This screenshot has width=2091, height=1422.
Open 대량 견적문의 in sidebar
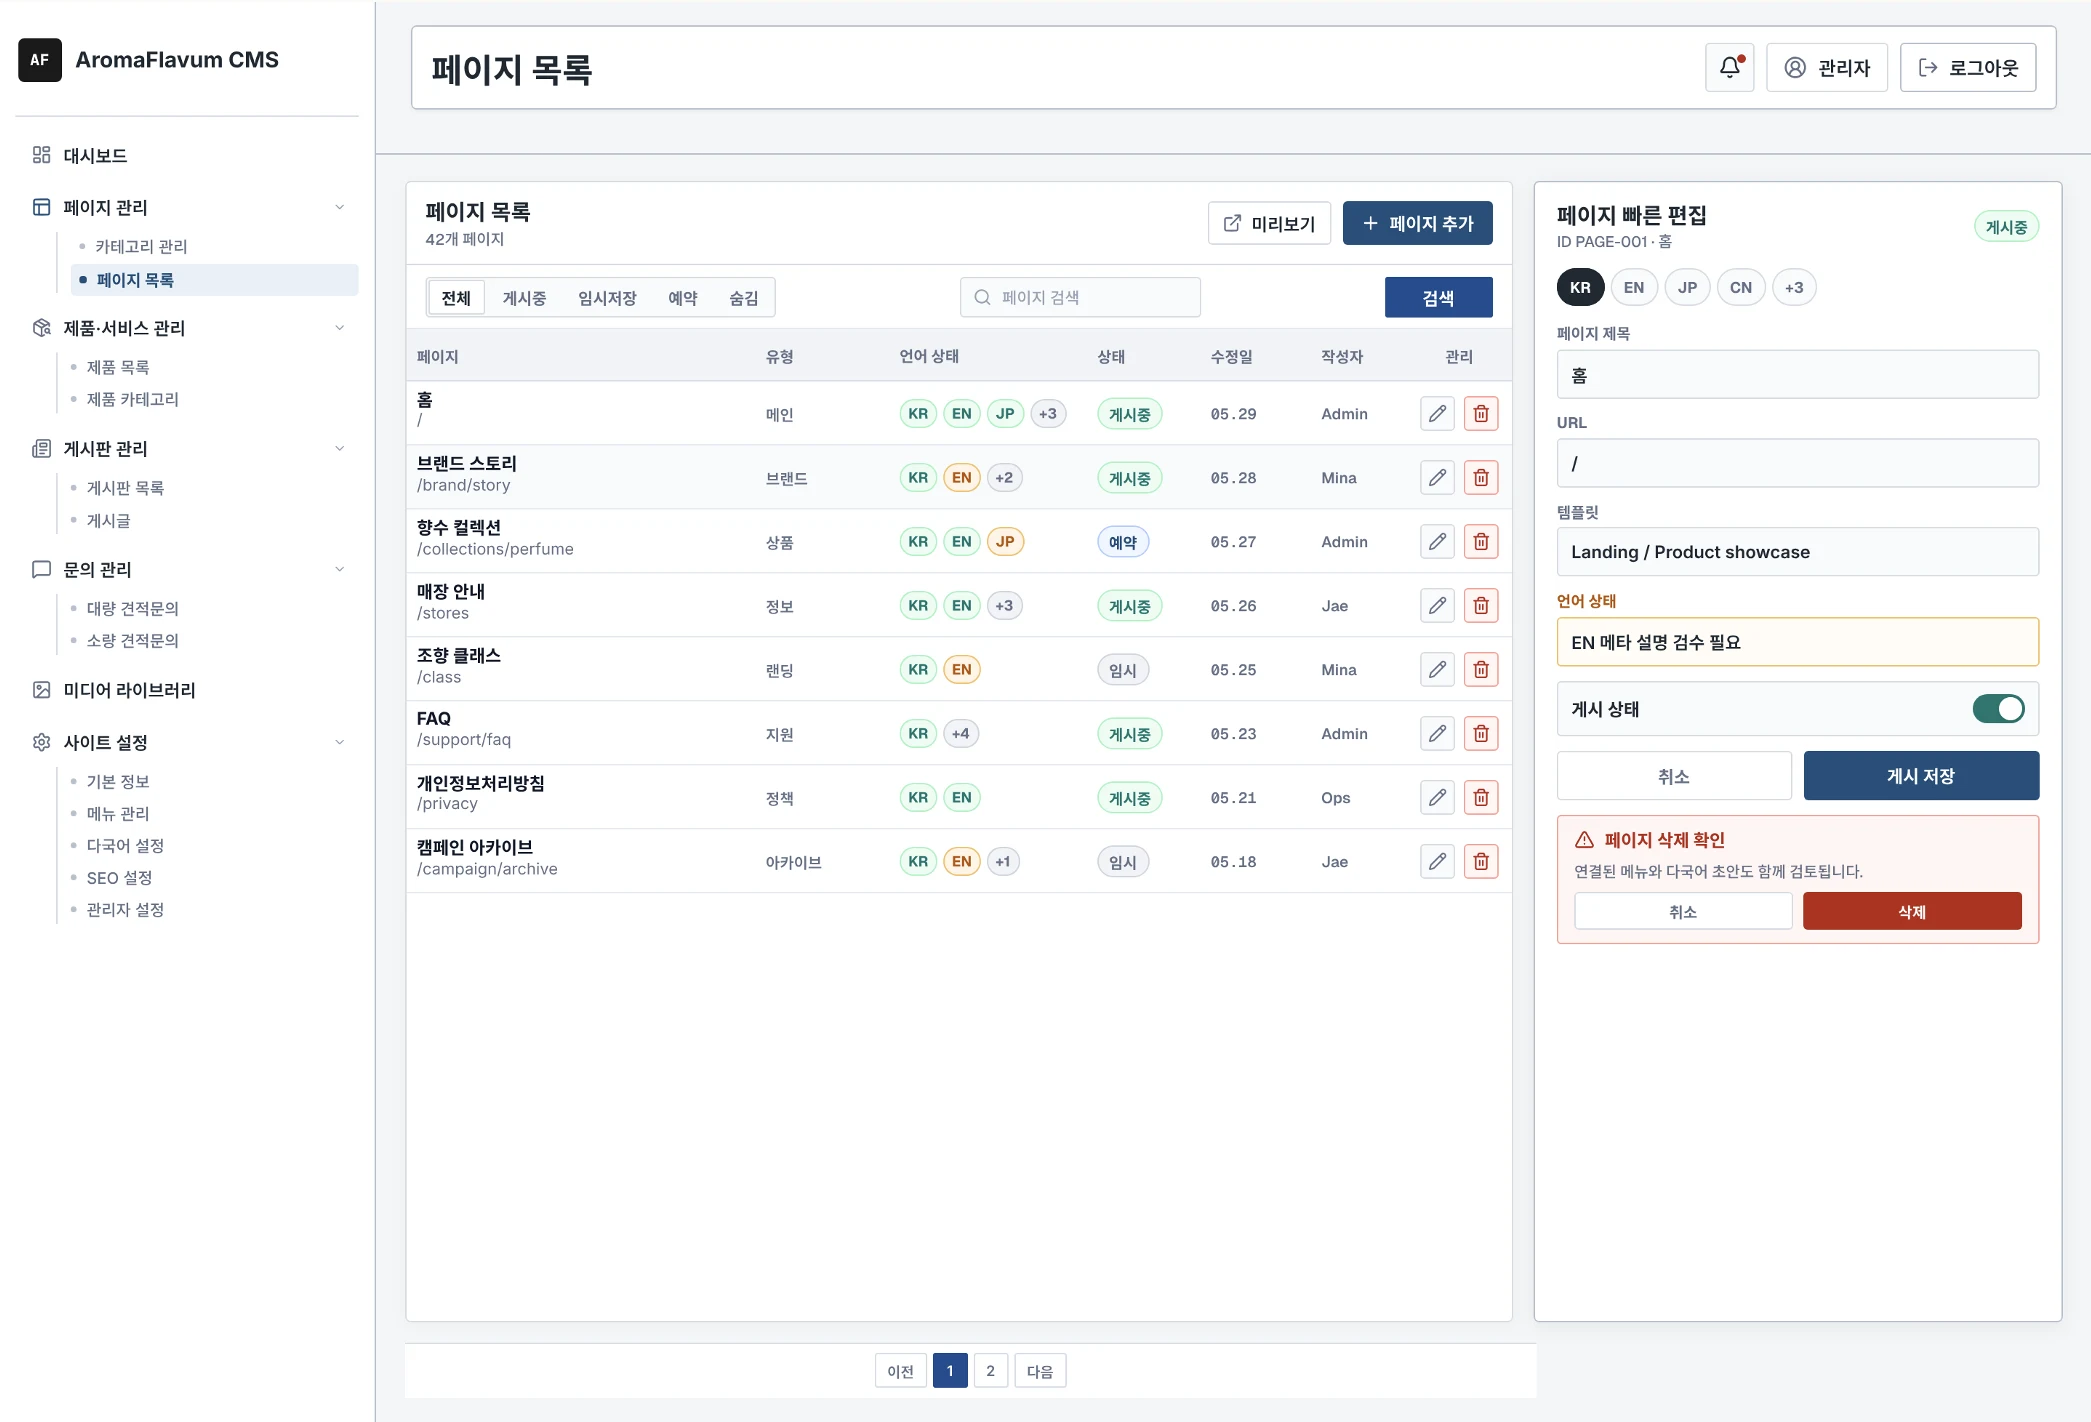[132, 608]
